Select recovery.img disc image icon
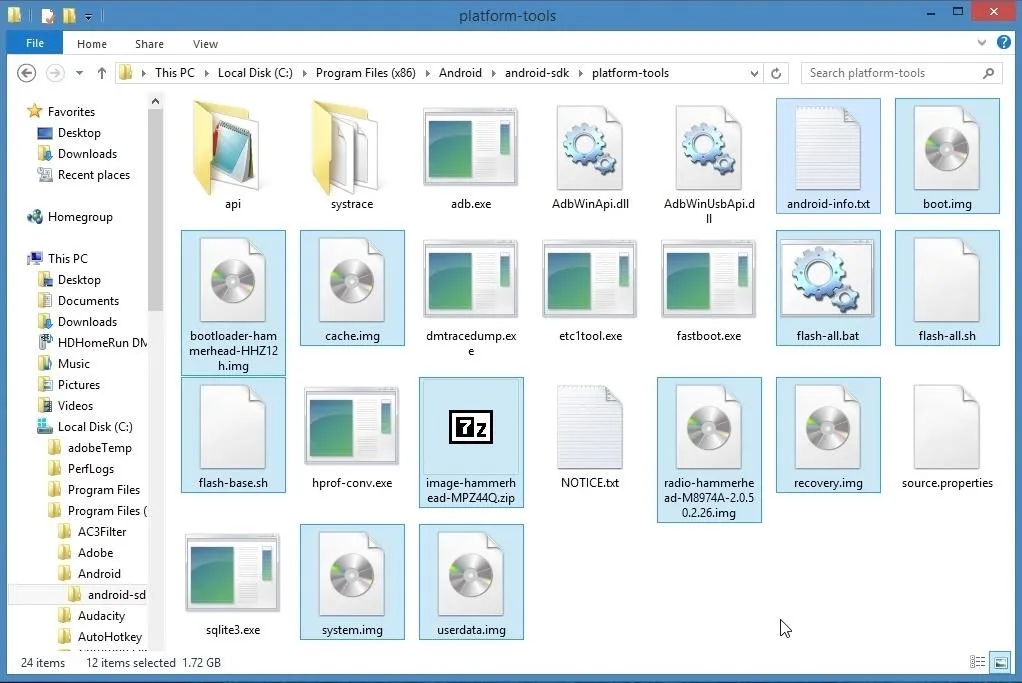Image resolution: width=1022 pixels, height=683 pixels. (x=828, y=428)
